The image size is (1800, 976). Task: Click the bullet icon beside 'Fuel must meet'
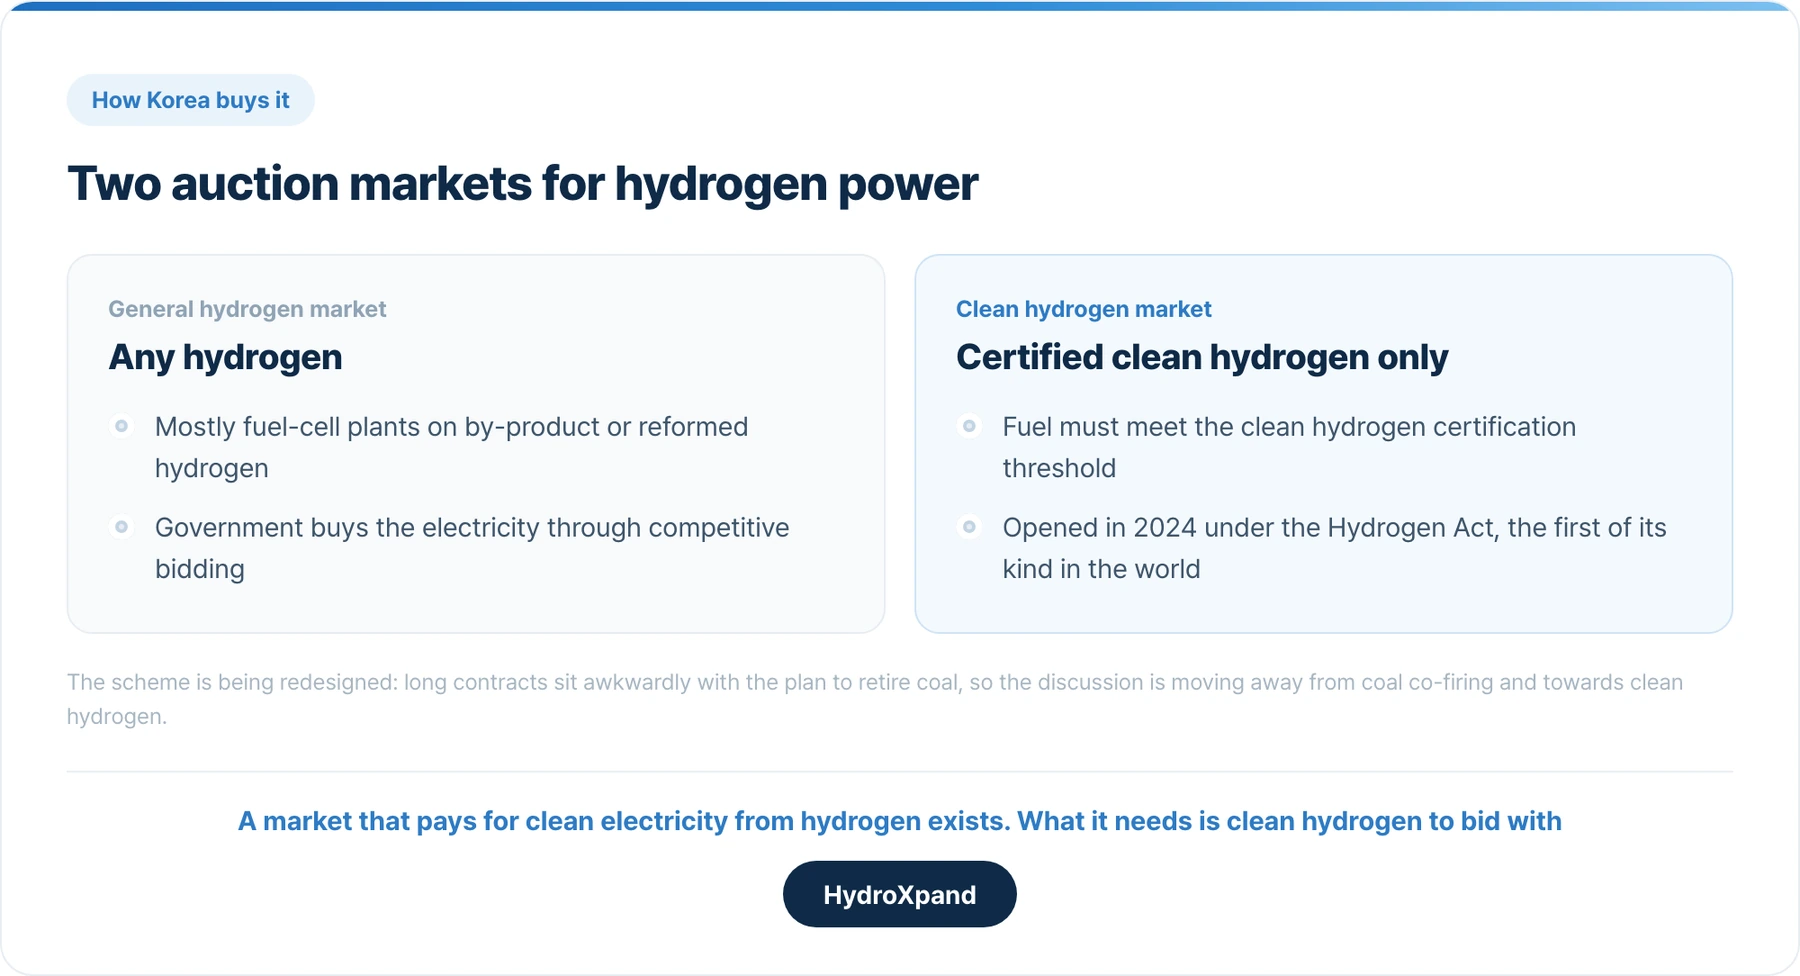click(x=969, y=426)
